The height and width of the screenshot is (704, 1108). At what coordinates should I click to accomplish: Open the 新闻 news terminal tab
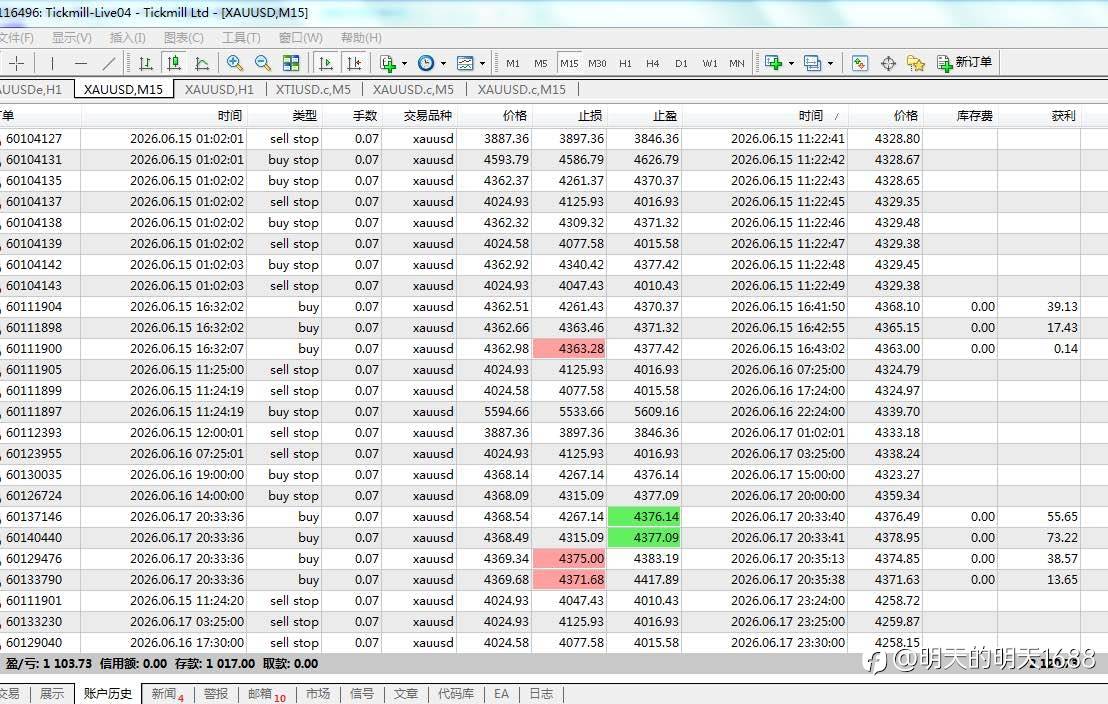(x=167, y=694)
